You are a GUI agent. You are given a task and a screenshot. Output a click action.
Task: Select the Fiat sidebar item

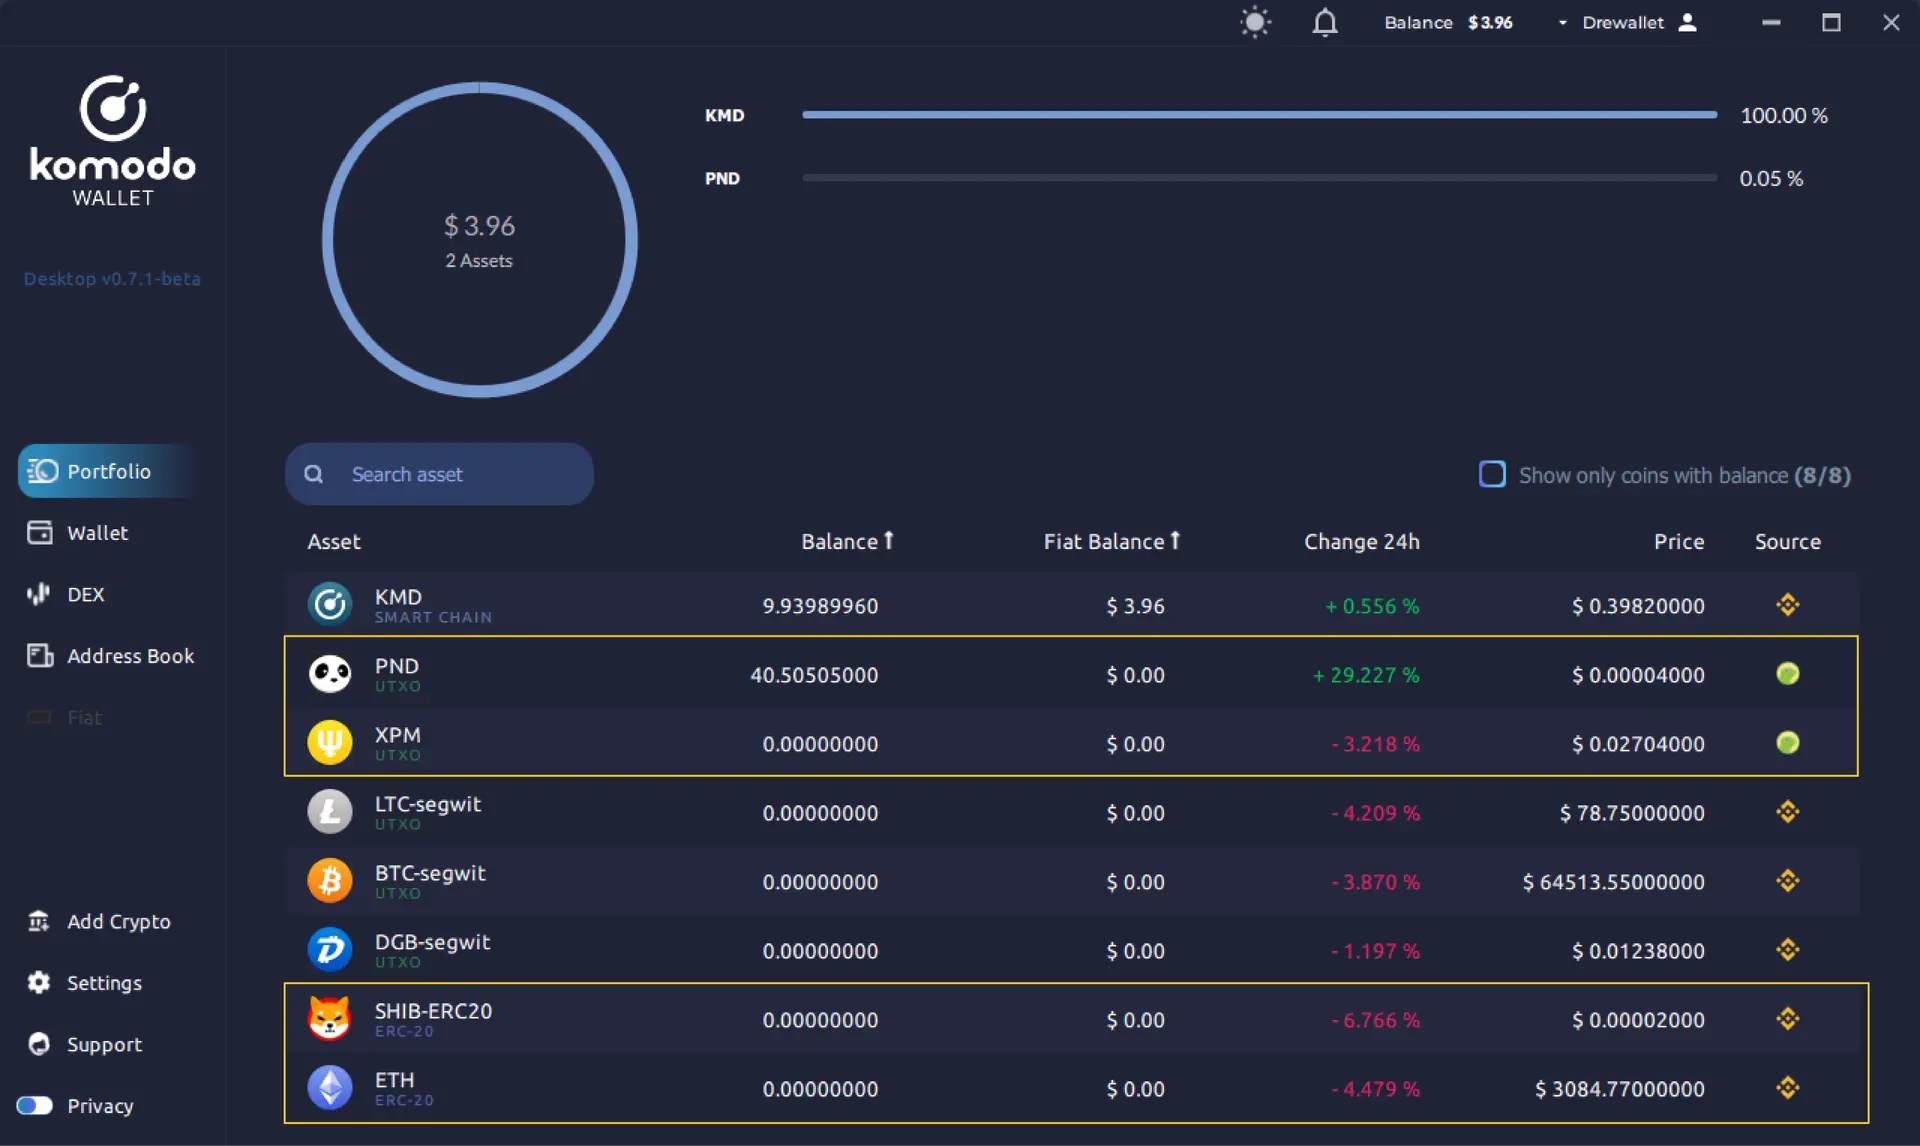click(x=85, y=716)
